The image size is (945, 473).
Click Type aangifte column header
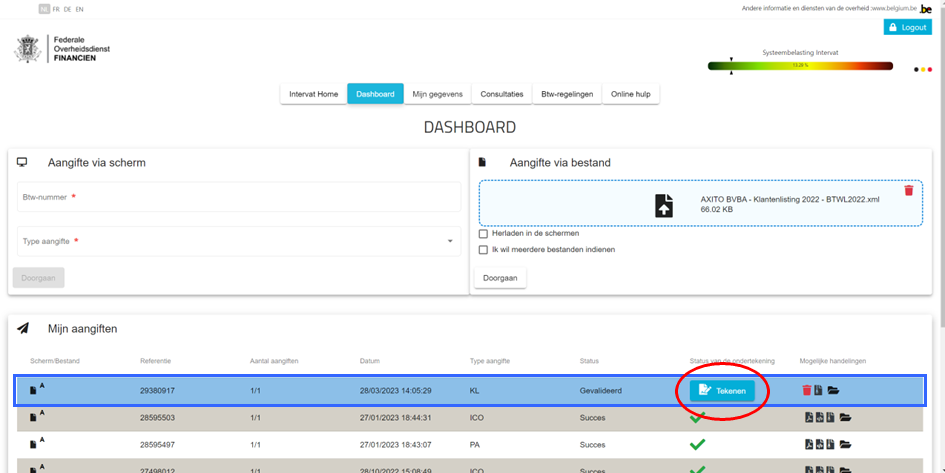pyautogui.click(x=490, y=361)
